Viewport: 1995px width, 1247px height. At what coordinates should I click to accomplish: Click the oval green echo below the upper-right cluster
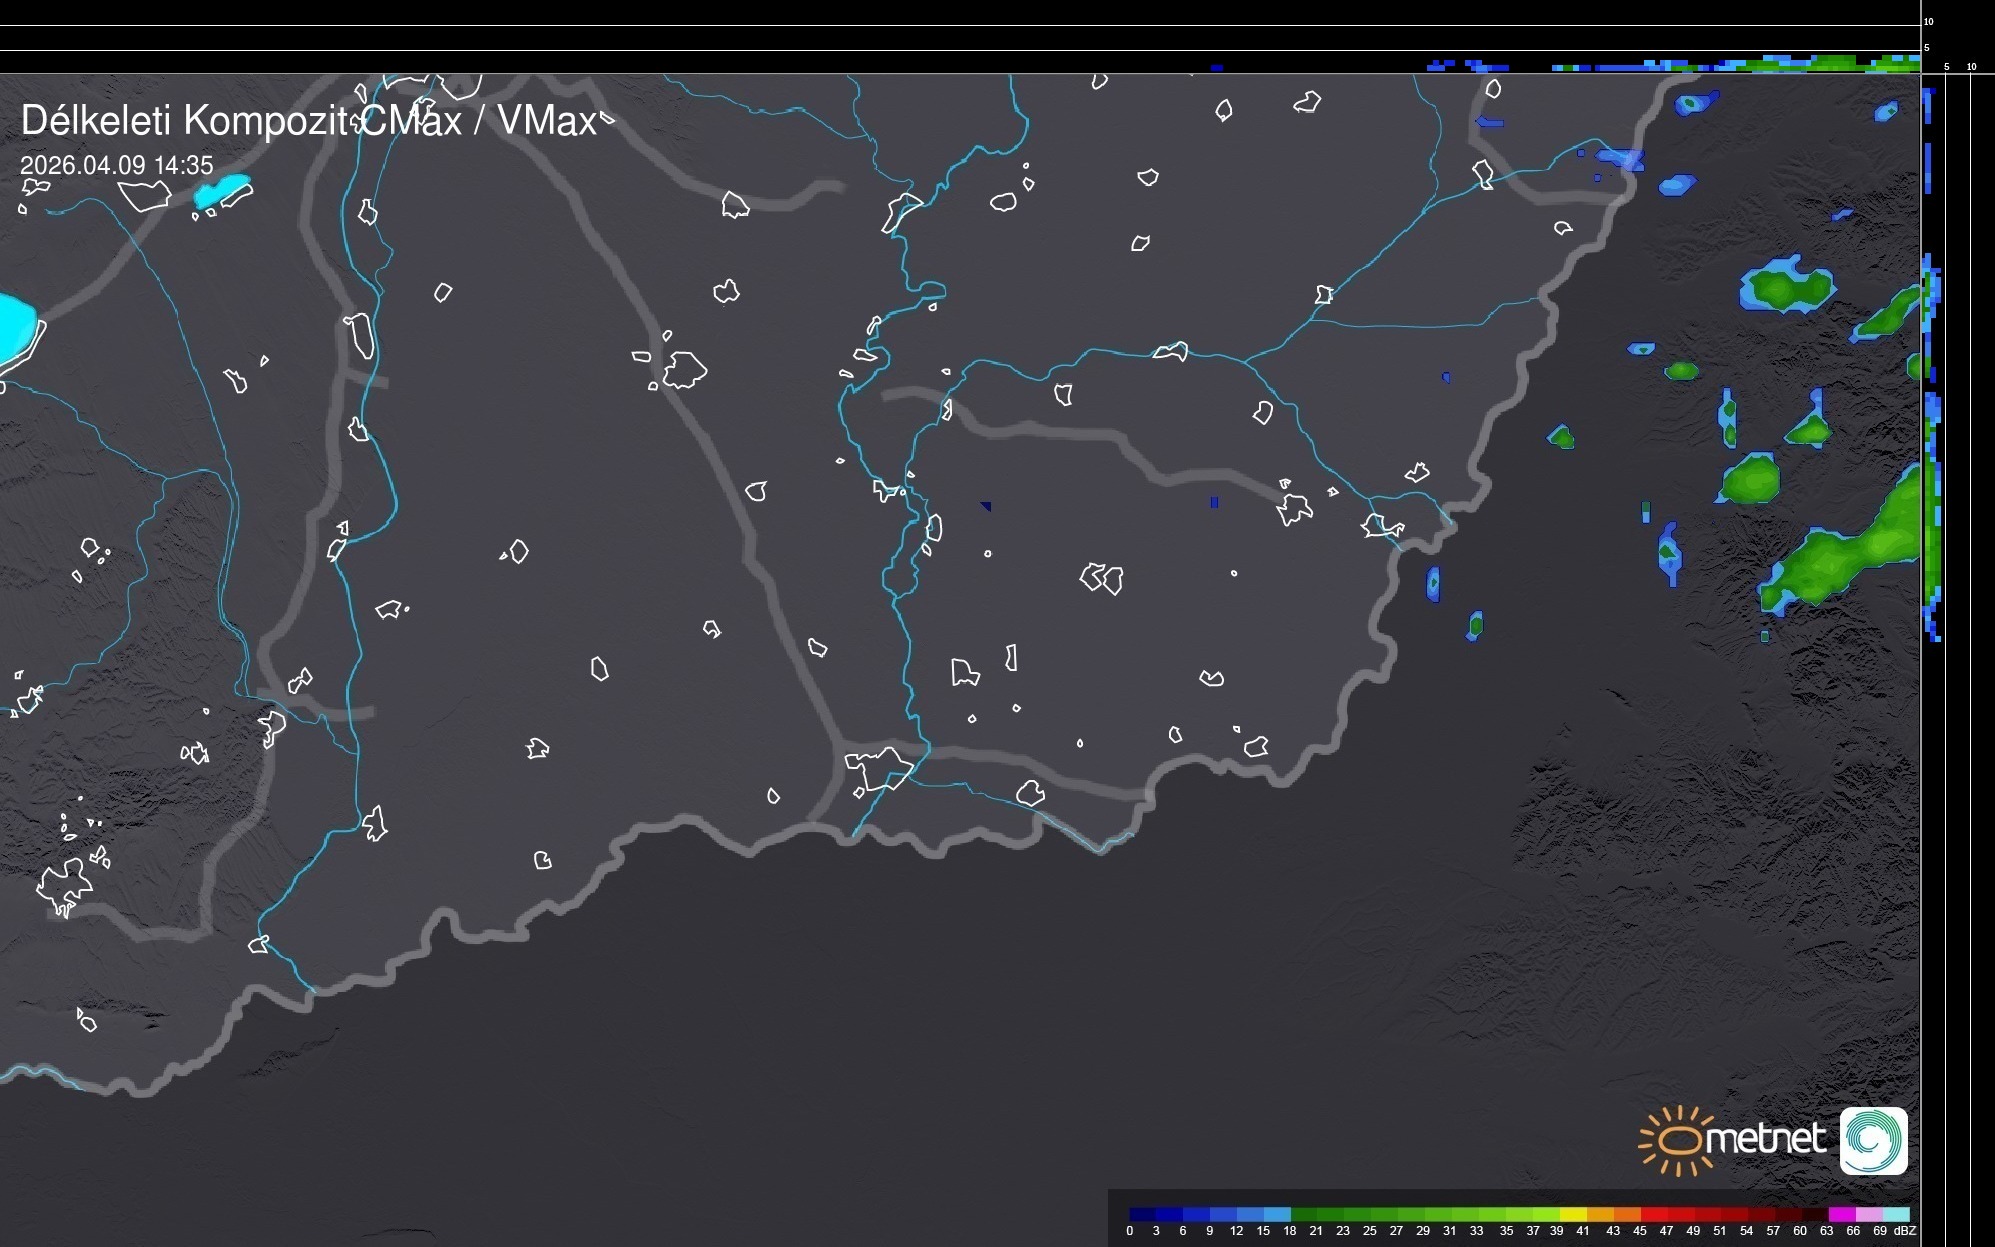point(1751,478)
